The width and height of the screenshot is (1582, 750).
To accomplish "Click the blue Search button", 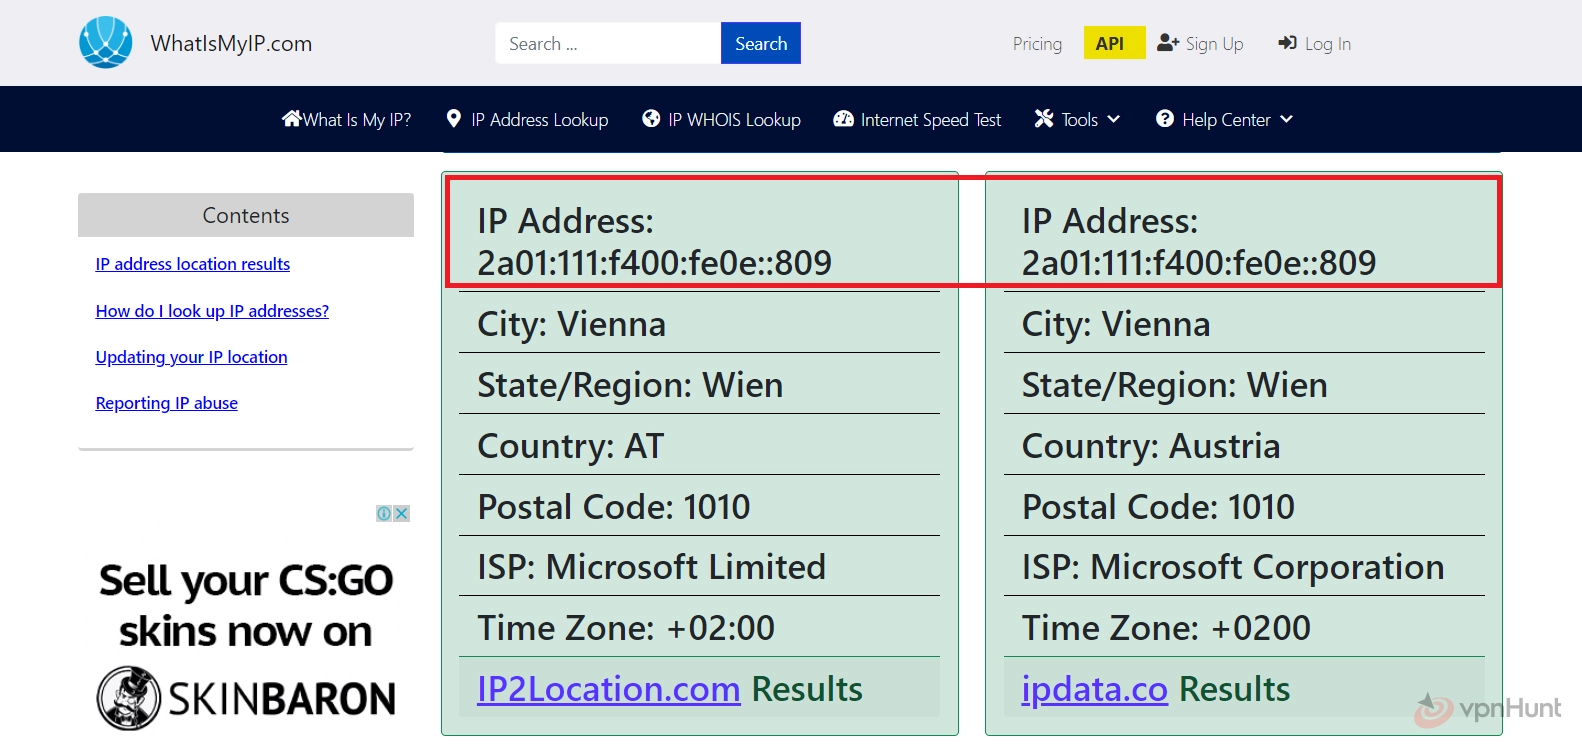I will [761, 43].
